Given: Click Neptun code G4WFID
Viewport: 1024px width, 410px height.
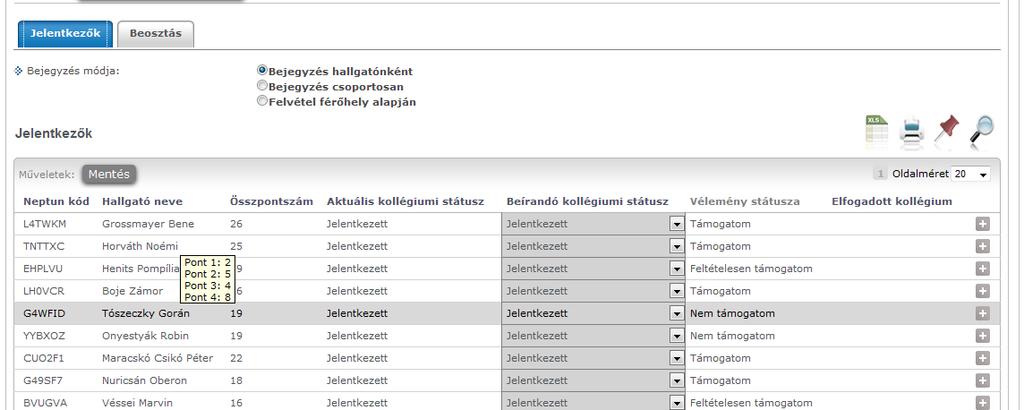Looking at the screenshot, I should pyautogui.click(x=44, y=313).
